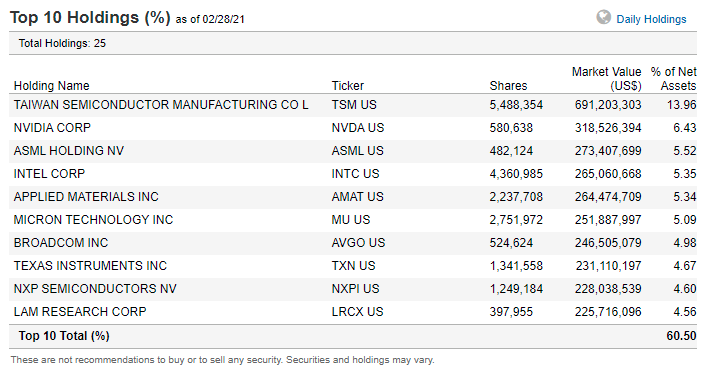Screen dimensions: 711x378
Task: Select the 'AVGO US' ticker cell
Action: pyautogui.click(x=358, y=243)
